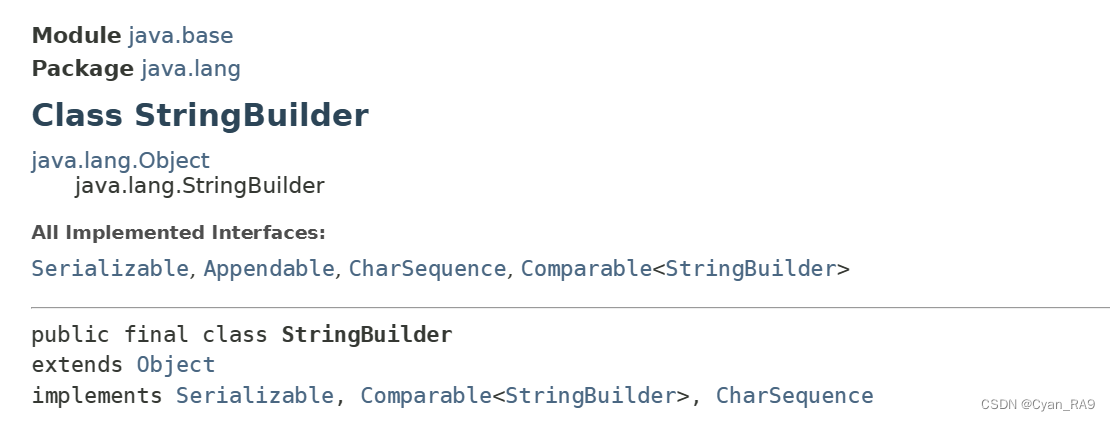Open Serializable in the implements clause
The height and width of the screenshot is (421, 1110).
(x=254, y=396)
